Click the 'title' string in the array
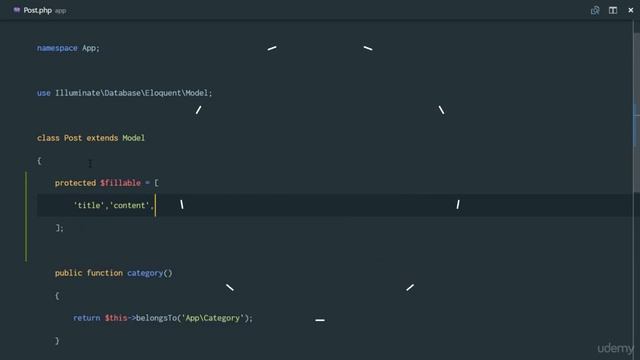The image size is (640, 360). point(89,205)
